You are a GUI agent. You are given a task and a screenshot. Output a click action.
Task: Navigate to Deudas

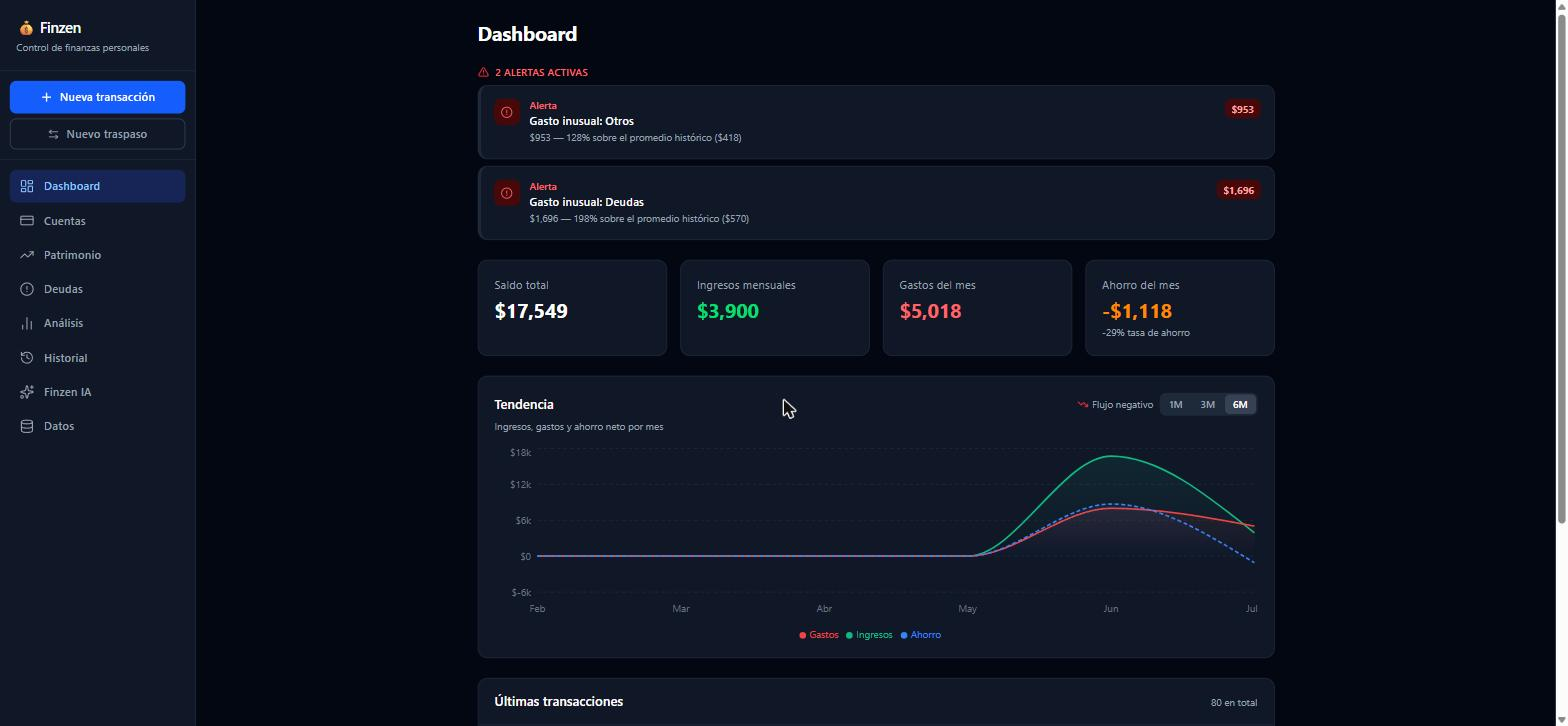pyautogui.click(x=97, y=289)
